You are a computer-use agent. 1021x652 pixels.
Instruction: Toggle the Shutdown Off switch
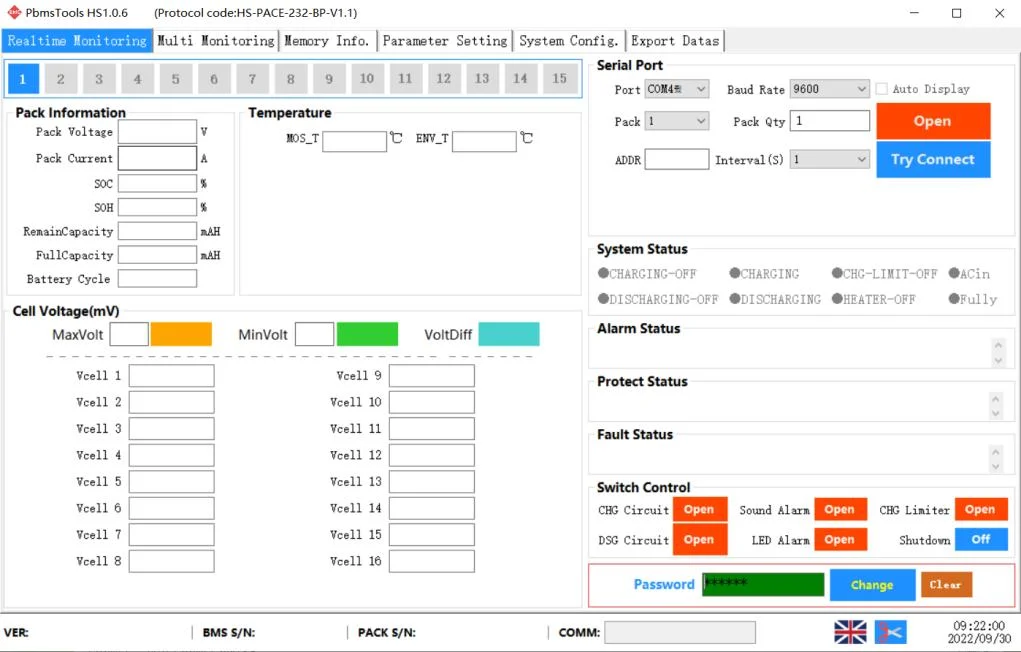coord(980,540)
